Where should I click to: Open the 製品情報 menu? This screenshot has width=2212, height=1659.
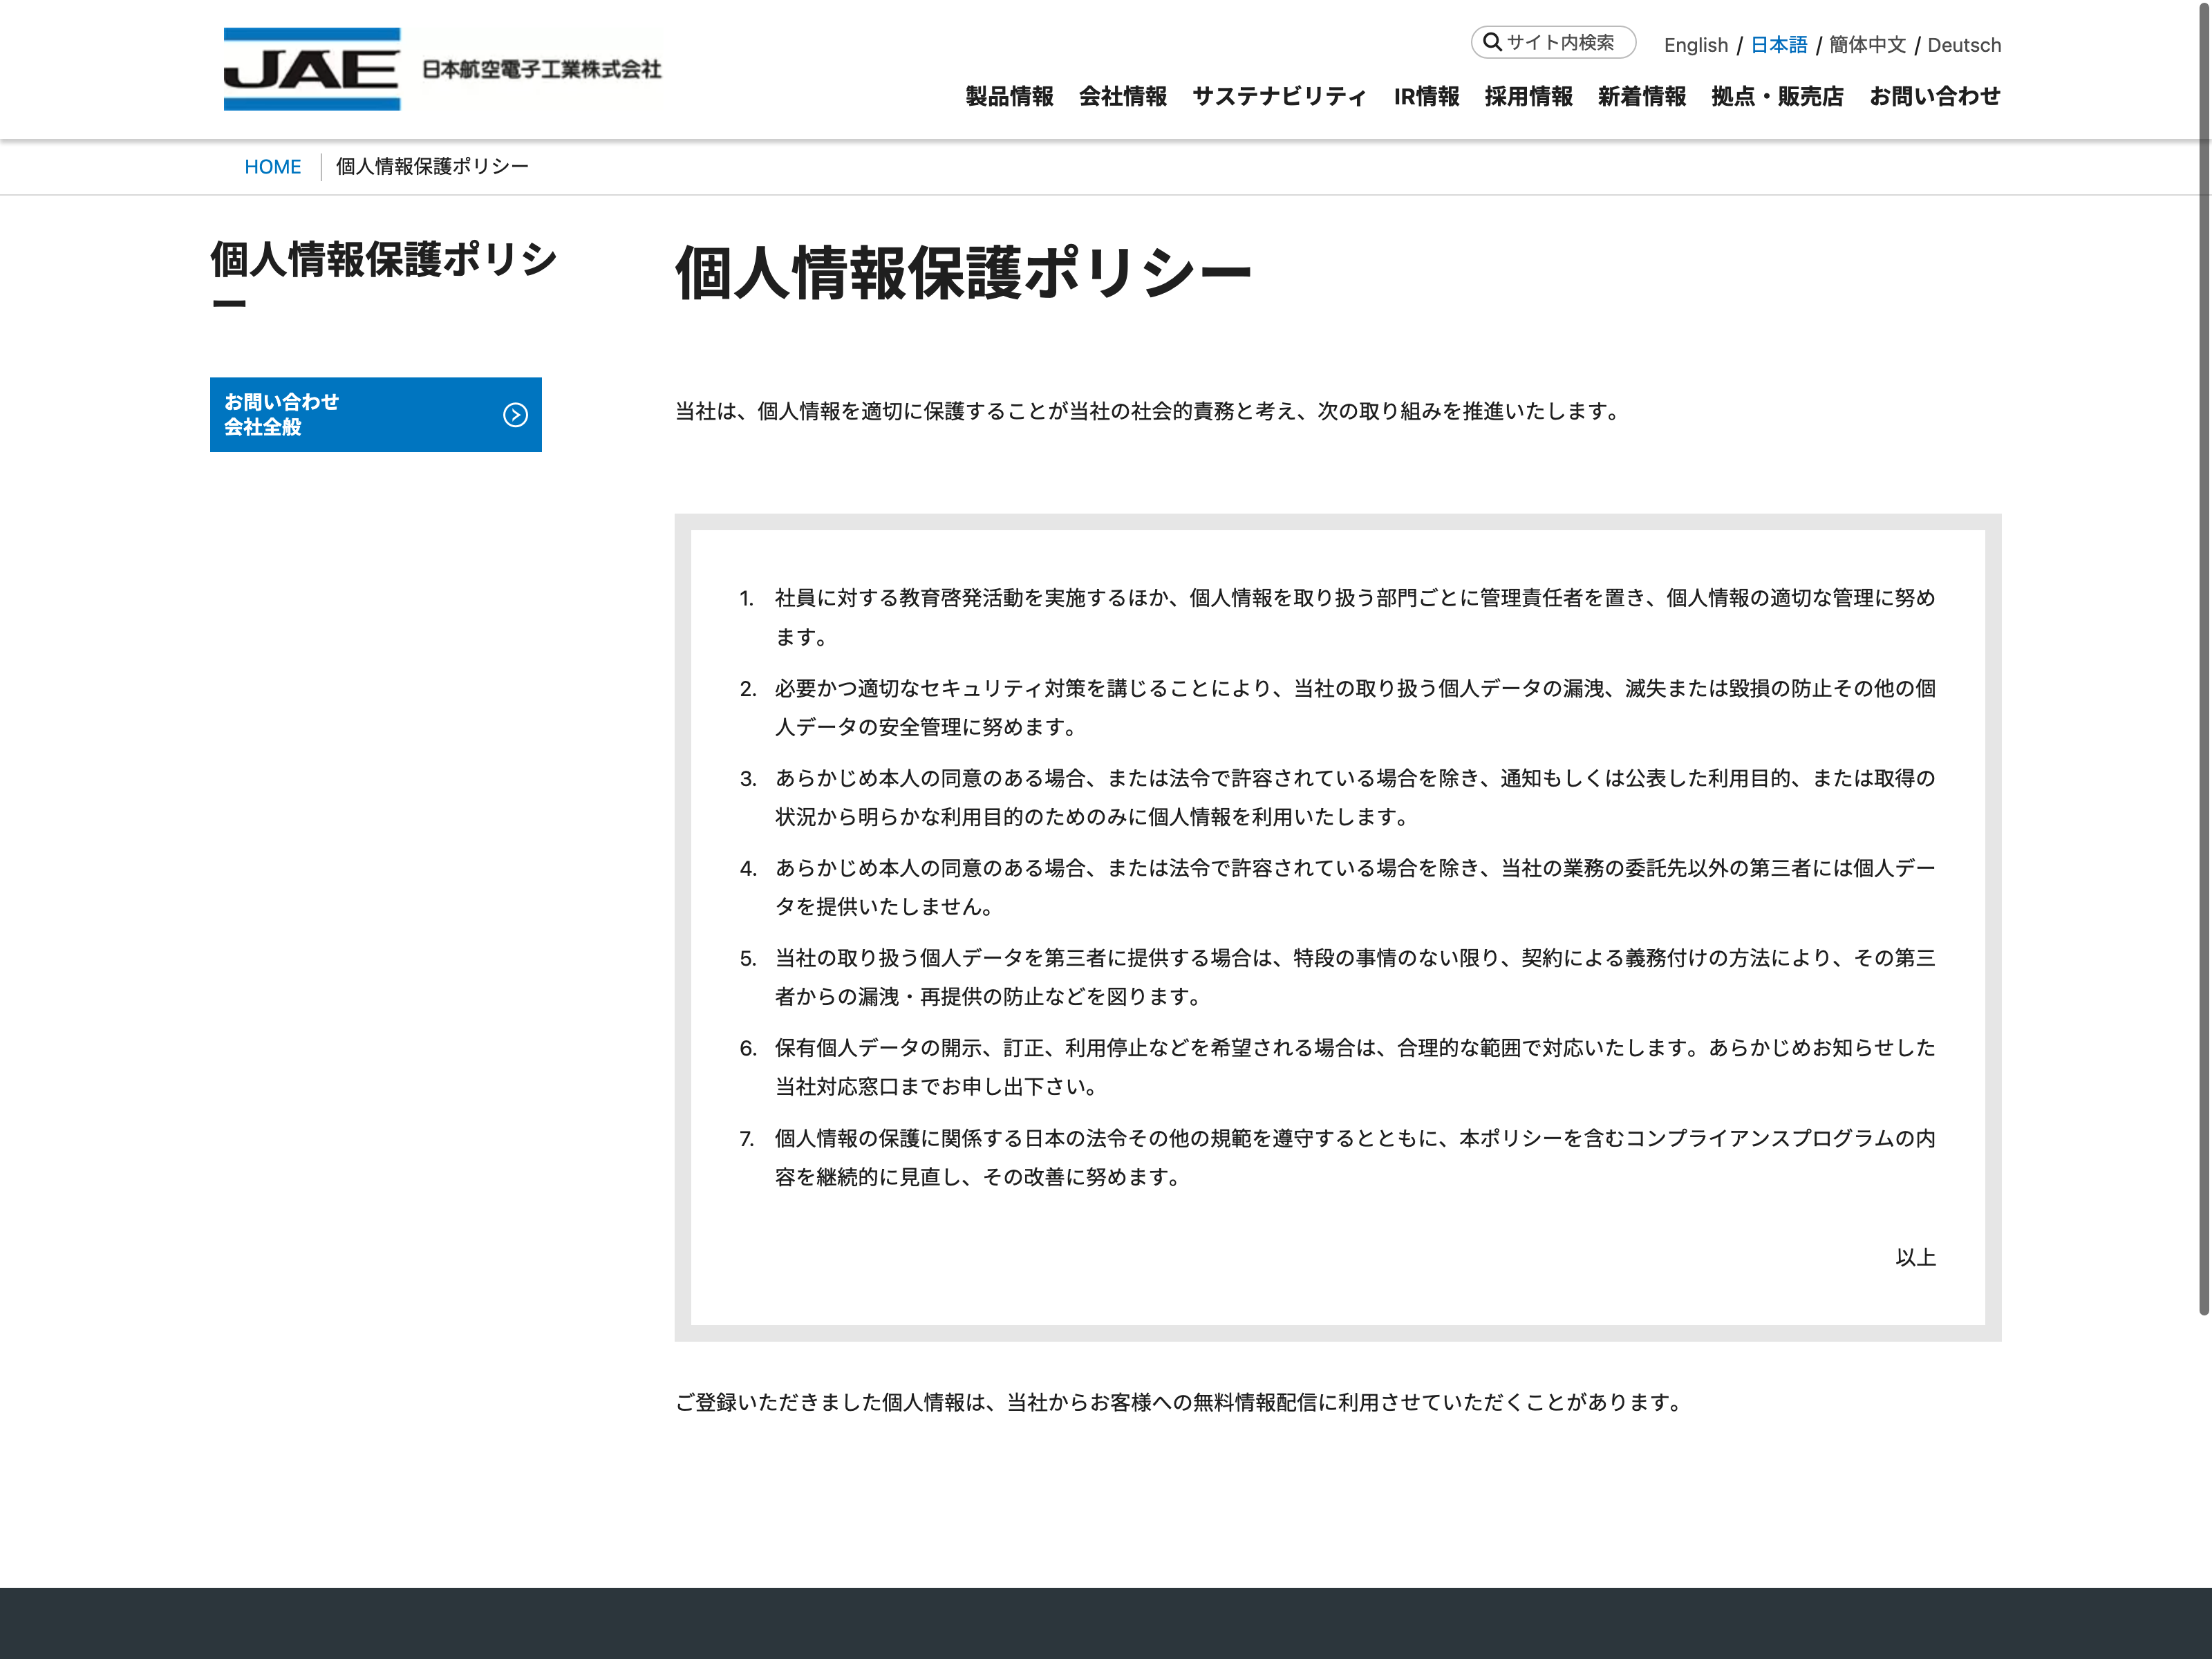coord(1009,96)
